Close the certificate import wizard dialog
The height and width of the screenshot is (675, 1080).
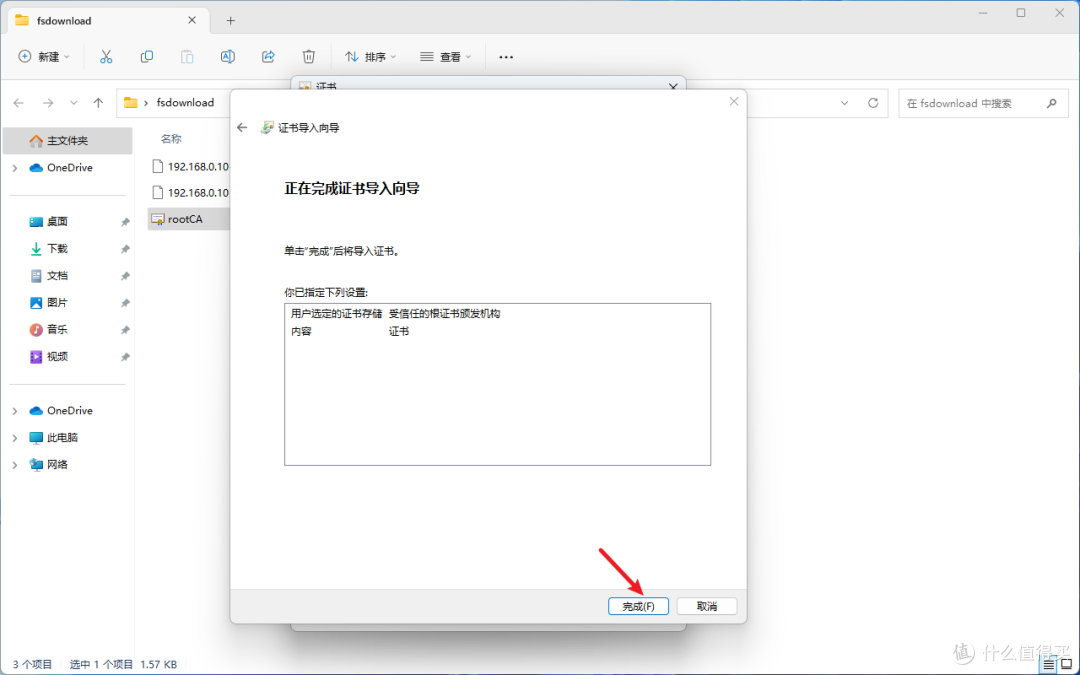tap(734, 101)
